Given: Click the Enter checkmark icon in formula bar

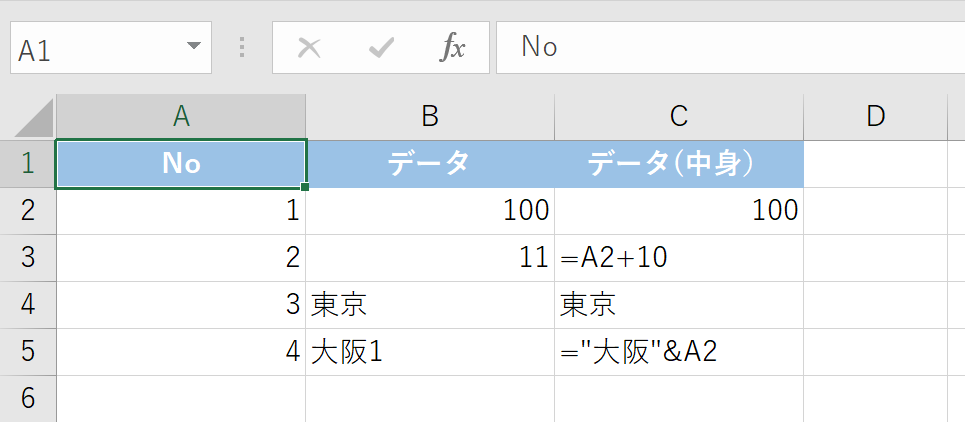Looking at the screenshot, I should pos(381,48).
